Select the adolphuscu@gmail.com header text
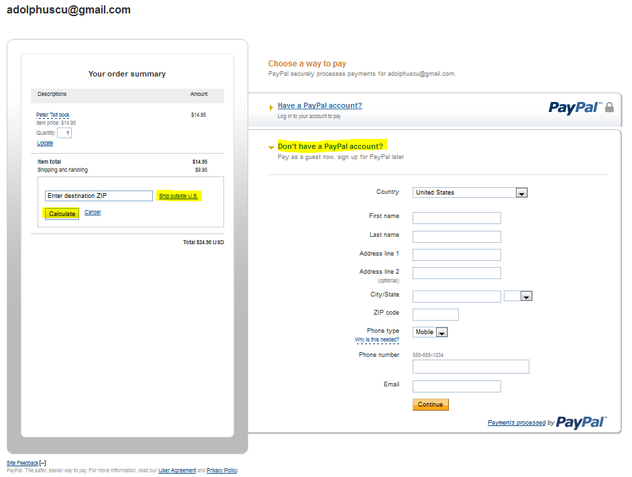The width and height of the screenshot is (632, 477). 69,10
